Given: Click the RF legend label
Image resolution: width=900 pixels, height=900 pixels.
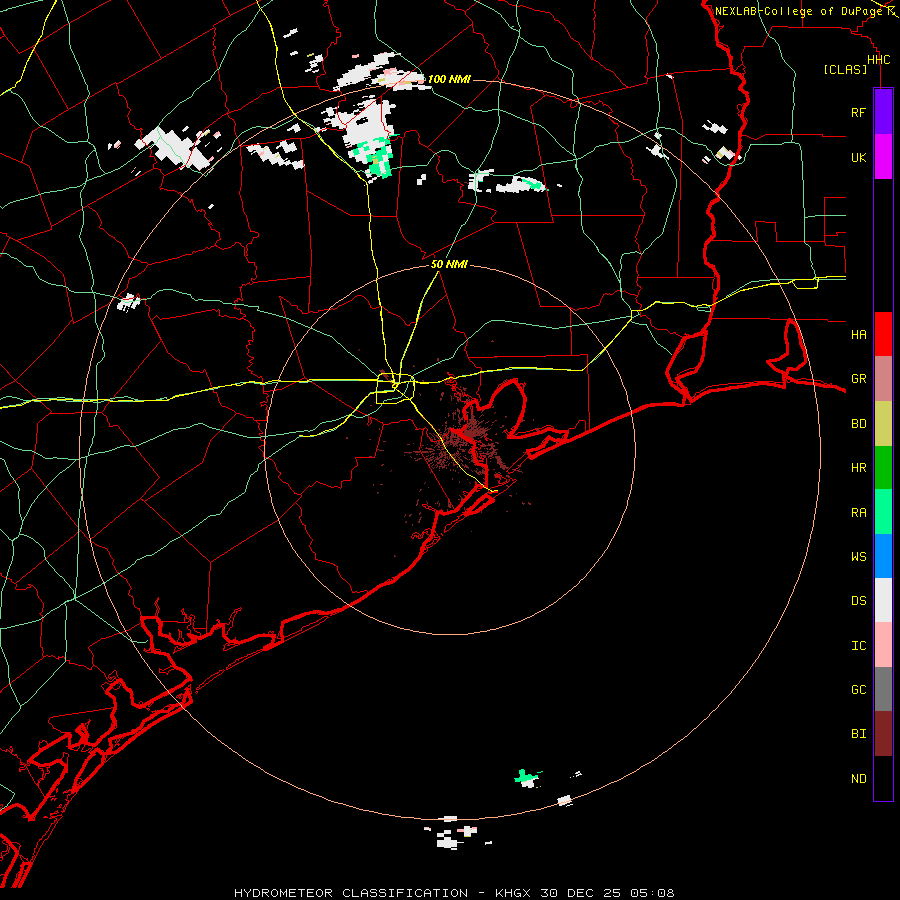Looking at the screenshot, I should coord(858,112).
